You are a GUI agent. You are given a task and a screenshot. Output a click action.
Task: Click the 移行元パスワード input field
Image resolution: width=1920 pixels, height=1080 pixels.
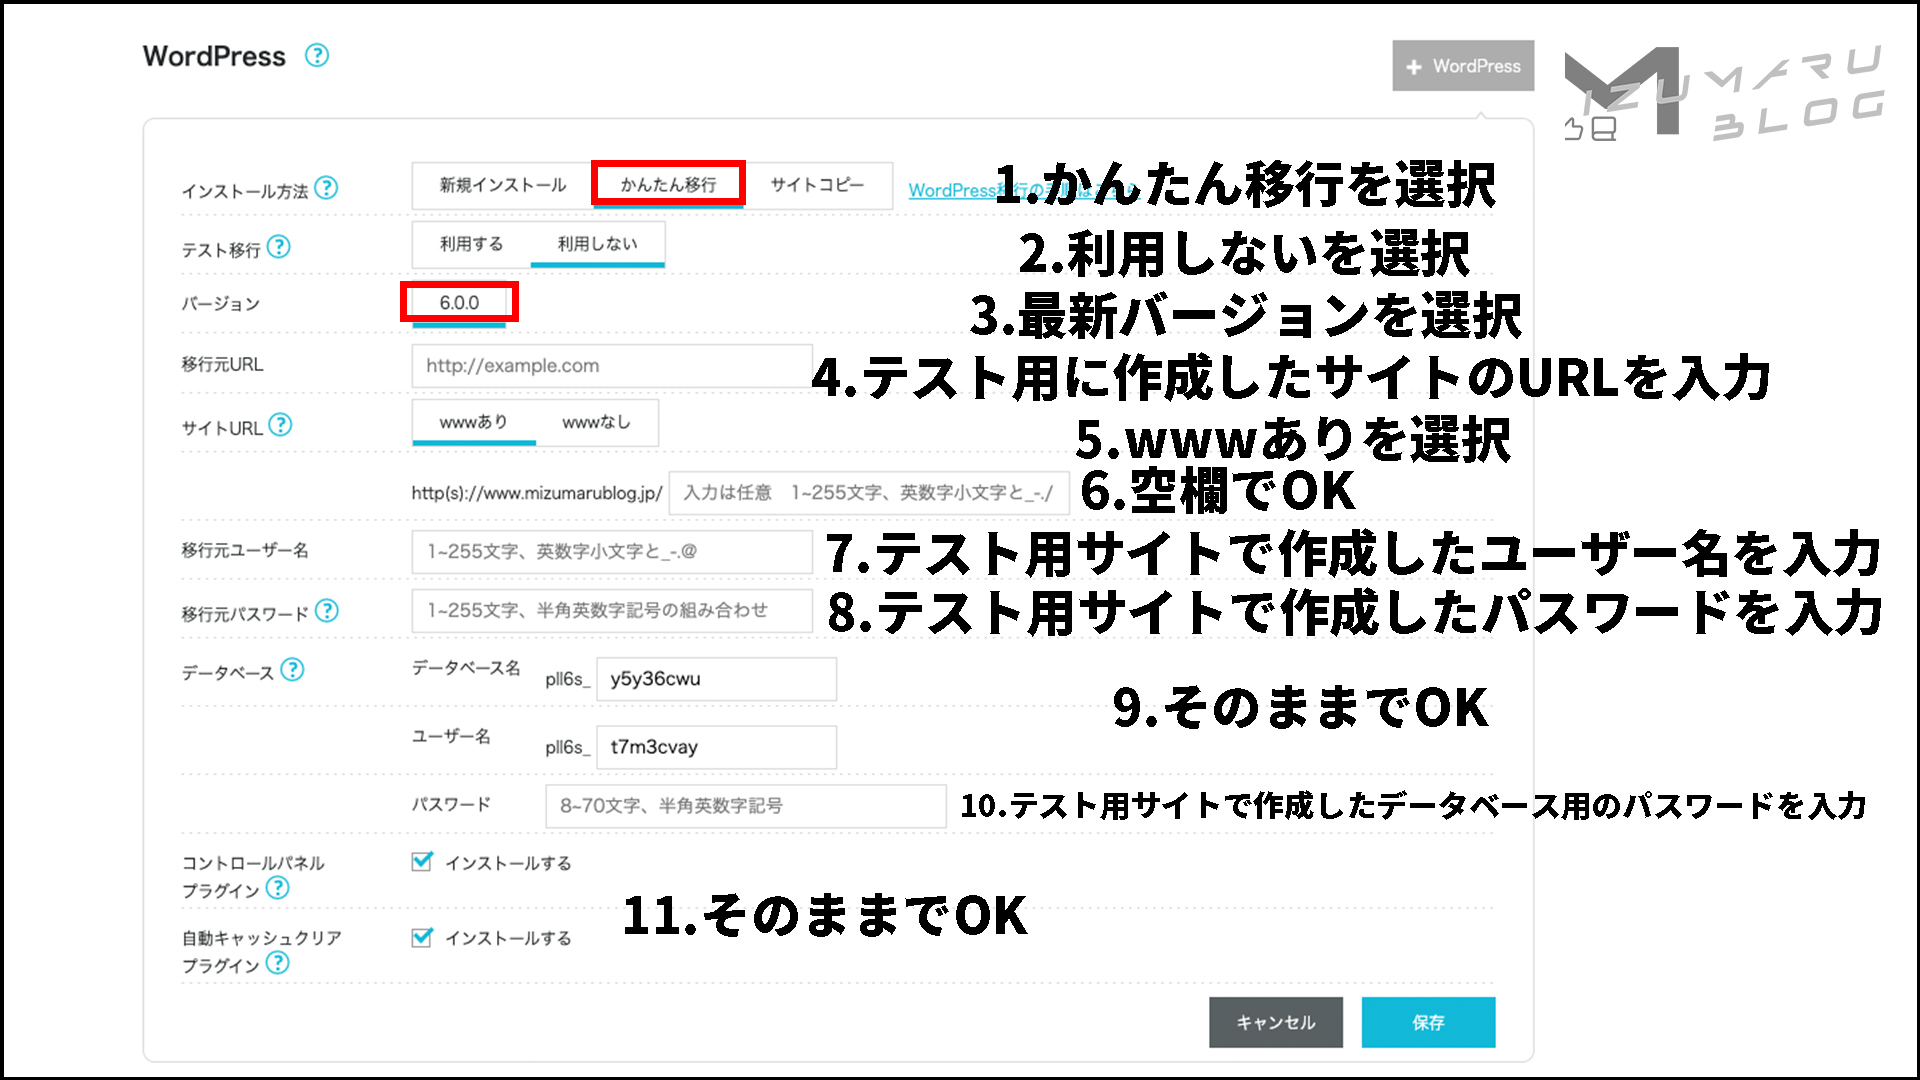pyautogui.click(x=612, y=611)
